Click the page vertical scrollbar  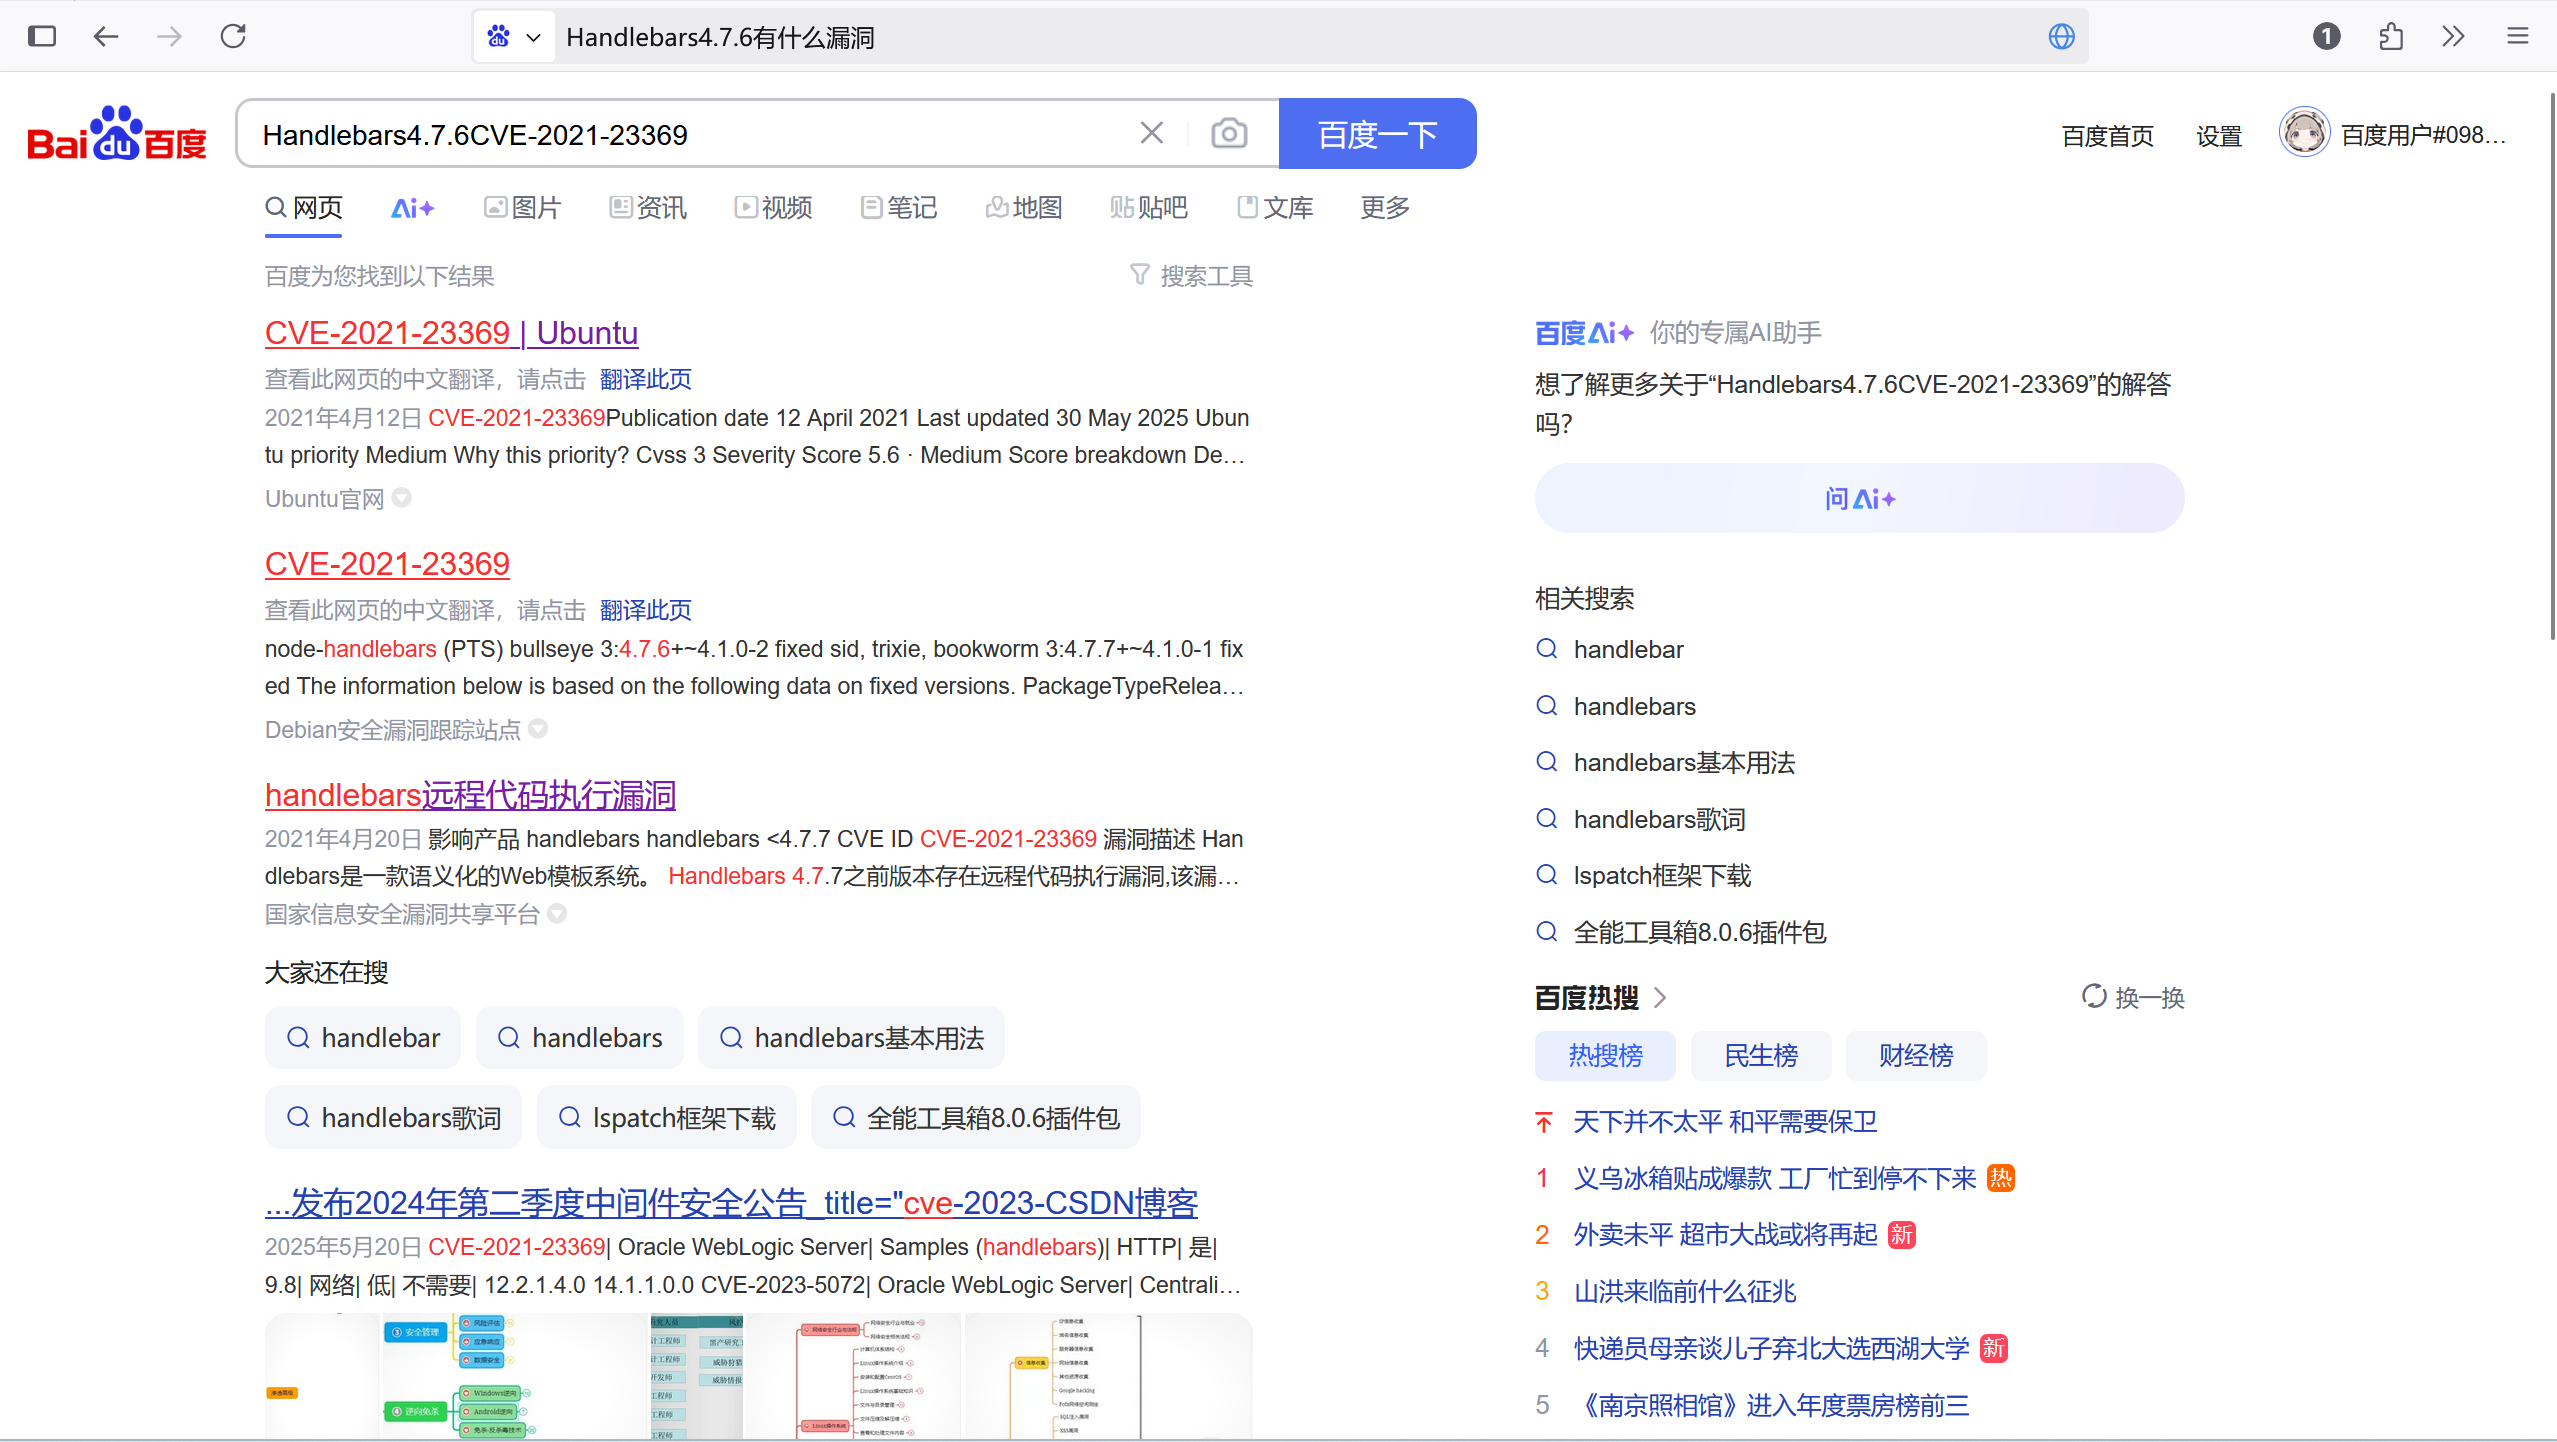(2551, 365)
